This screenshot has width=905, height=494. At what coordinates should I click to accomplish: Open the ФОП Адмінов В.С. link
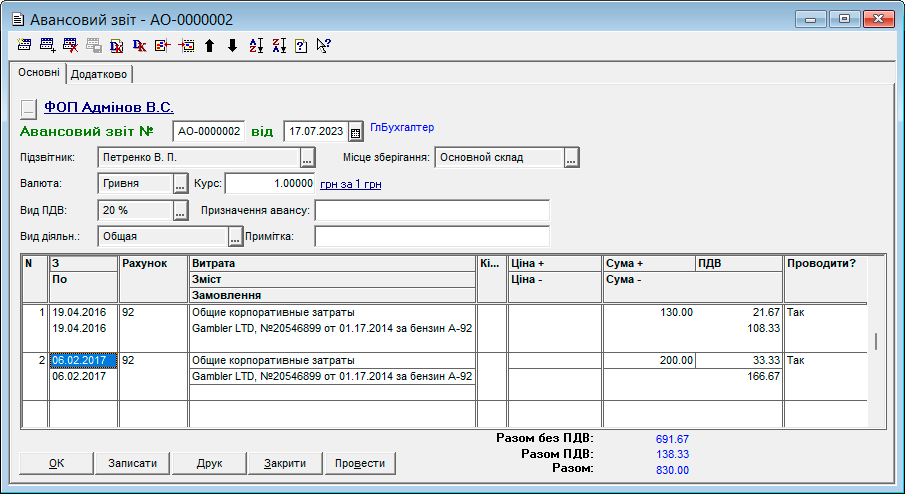[x=109, y=107]
